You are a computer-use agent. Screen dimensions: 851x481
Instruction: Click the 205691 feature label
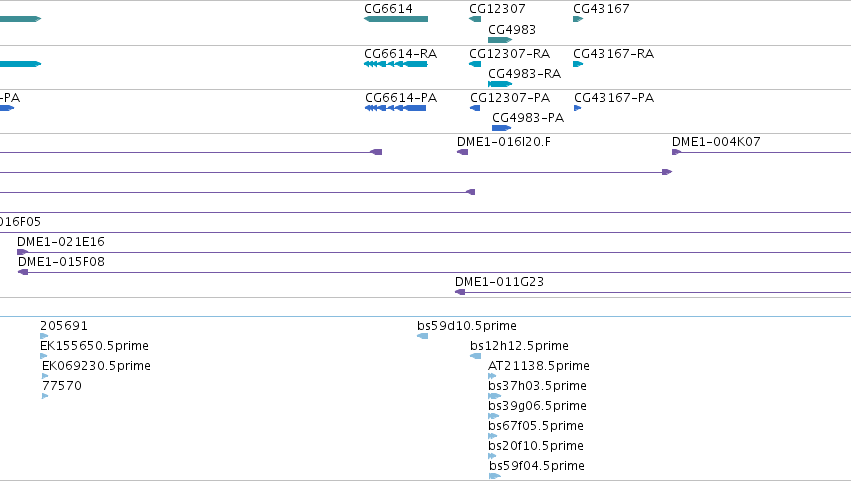click(x=63, y=326)
